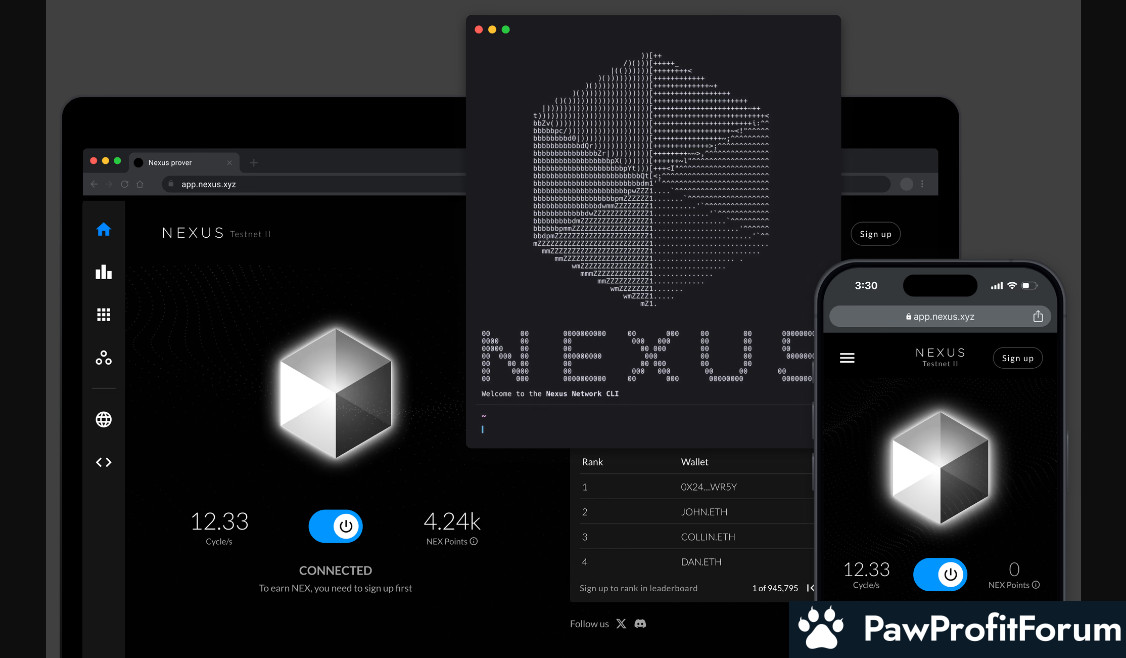The width and height of the screenshot is (1126, 658).
Task: Open the Discord social link icon
Action: coord(641,624)
